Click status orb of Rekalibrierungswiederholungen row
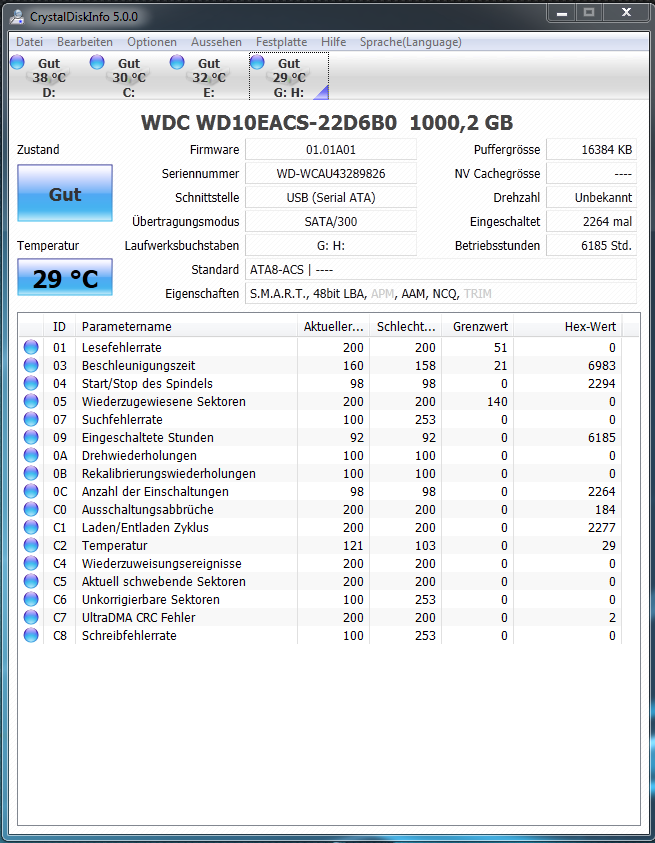This screenshot has height=843, width=655. pyautogui.click(x=31, y=473)
